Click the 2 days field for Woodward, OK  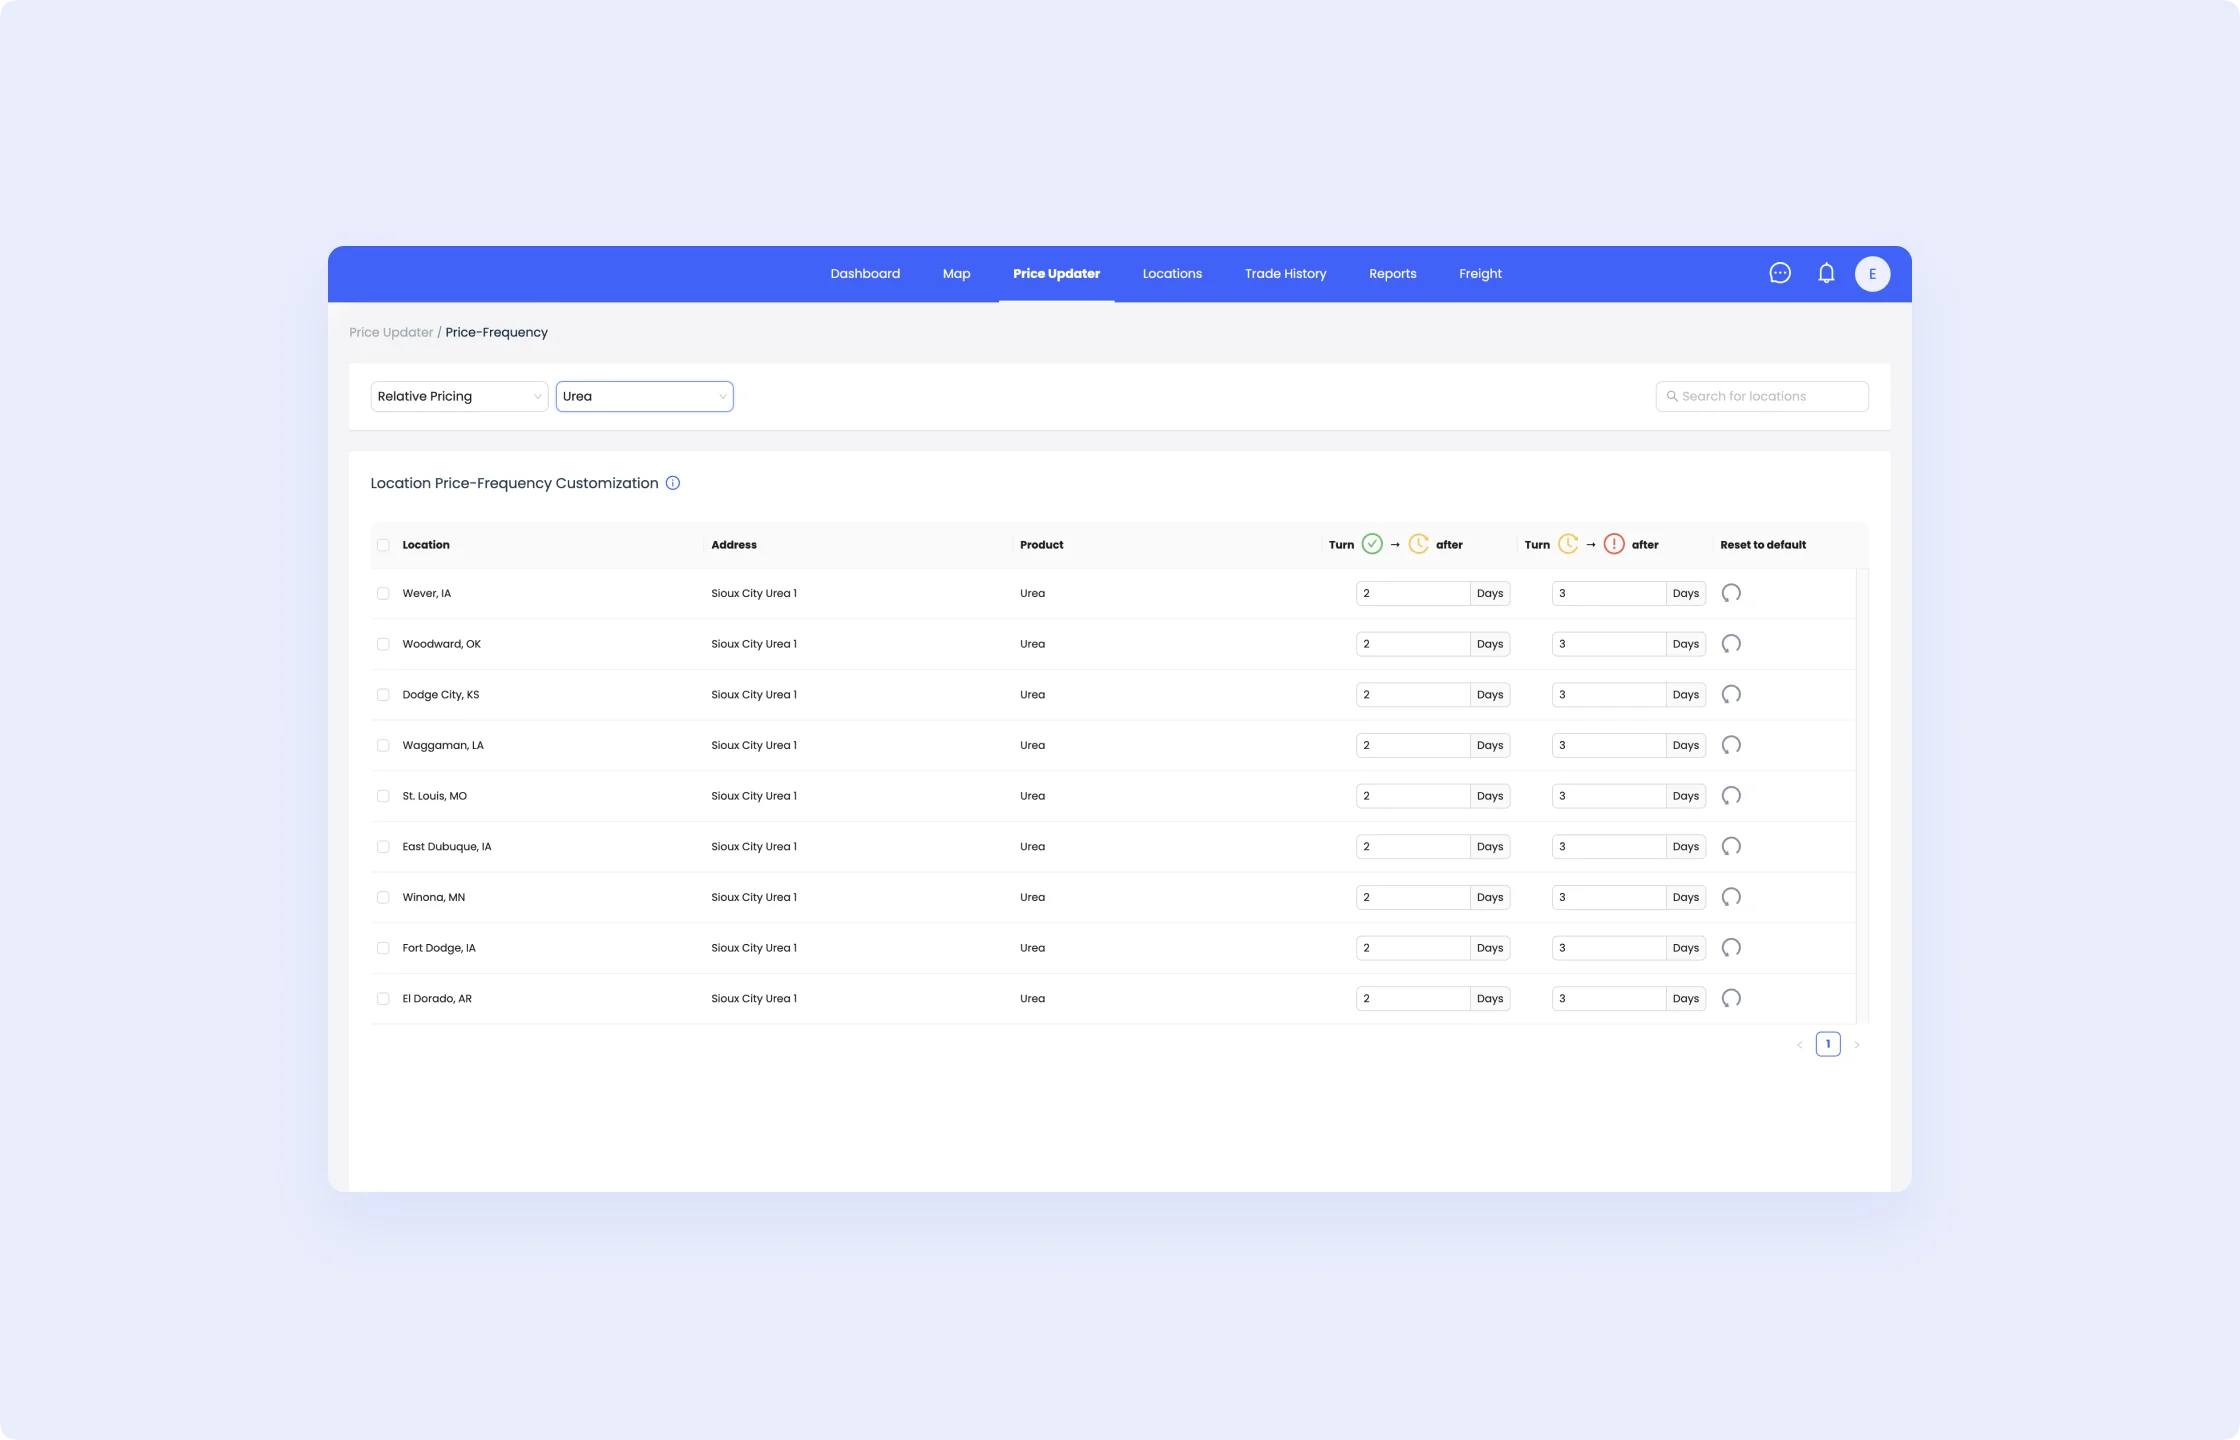pos(1413,644)
